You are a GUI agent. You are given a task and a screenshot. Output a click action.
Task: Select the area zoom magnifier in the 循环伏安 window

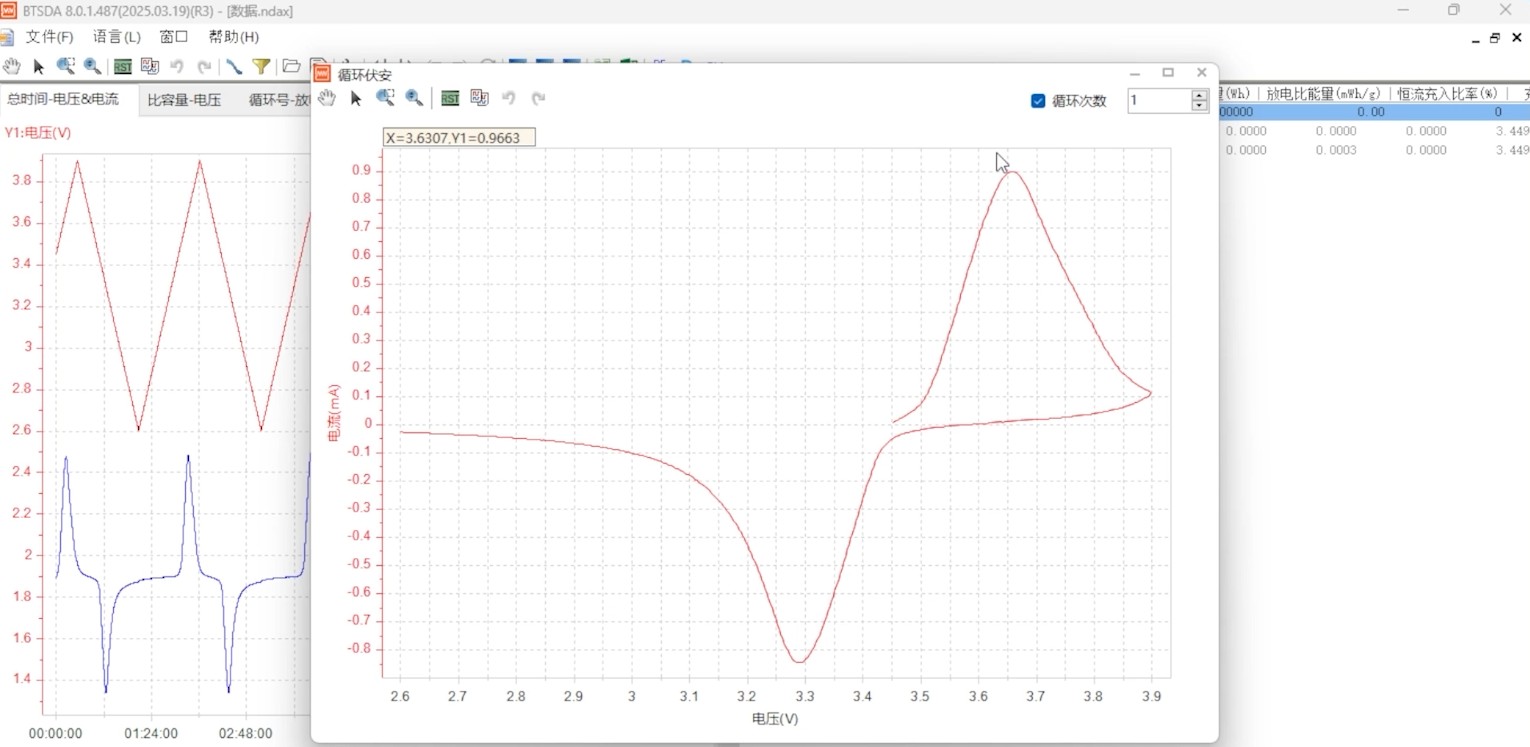[384, 98]
